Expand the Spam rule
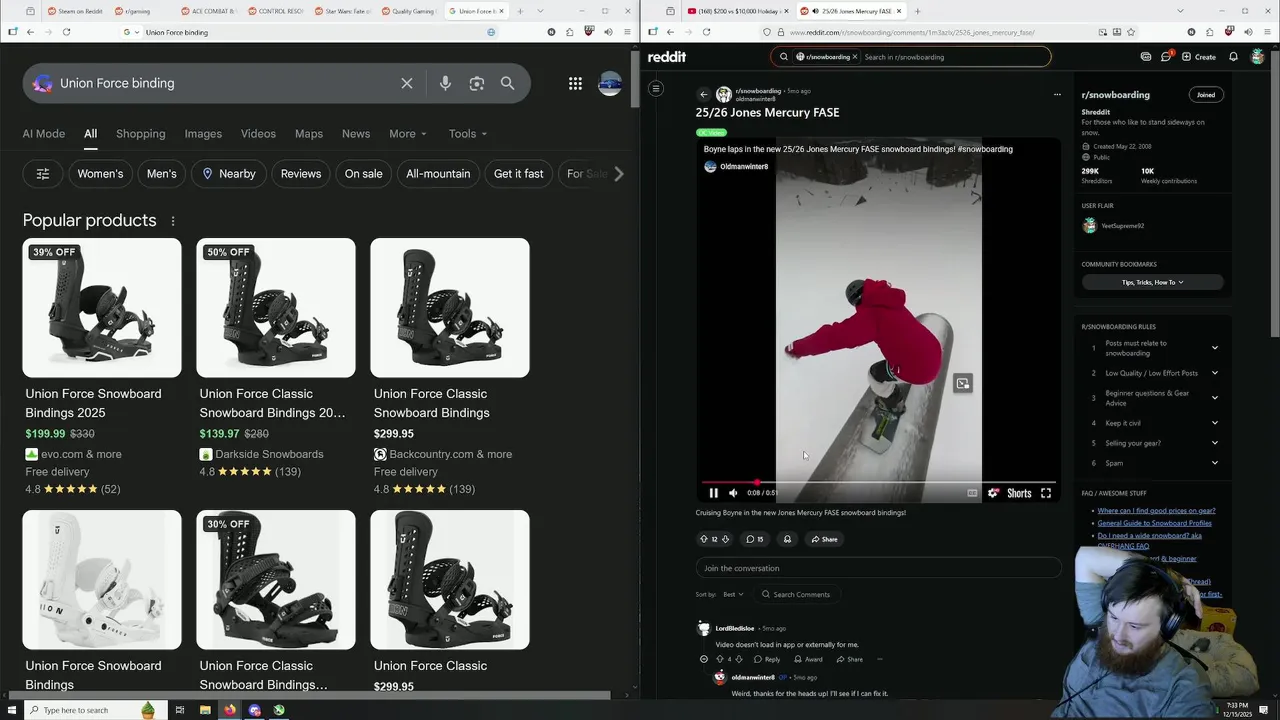 click(1214, 463)
